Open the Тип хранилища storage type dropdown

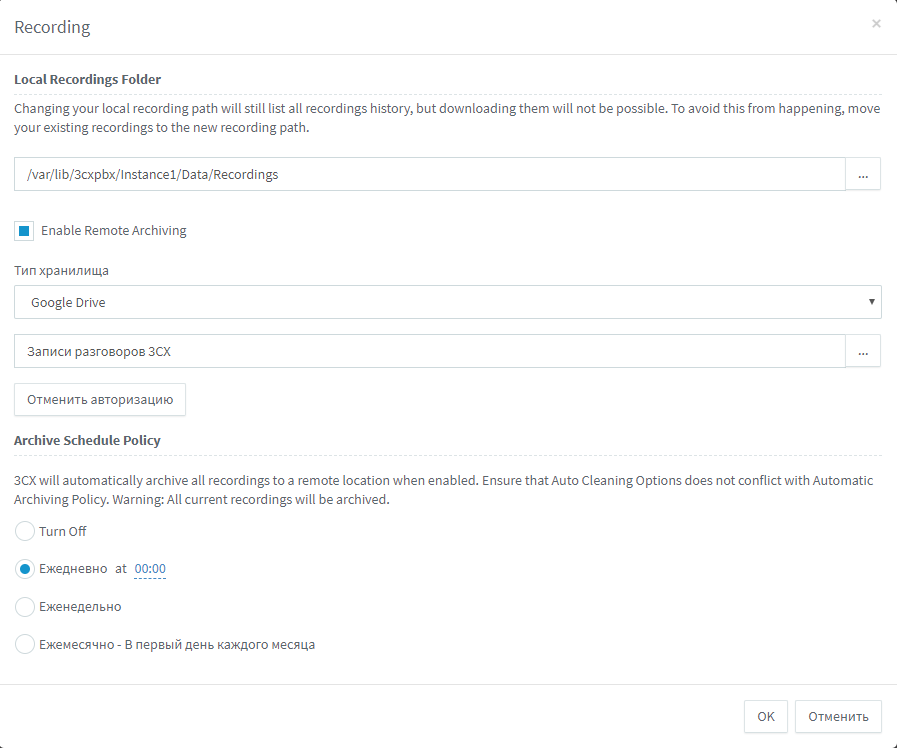[x=448, y=302]
